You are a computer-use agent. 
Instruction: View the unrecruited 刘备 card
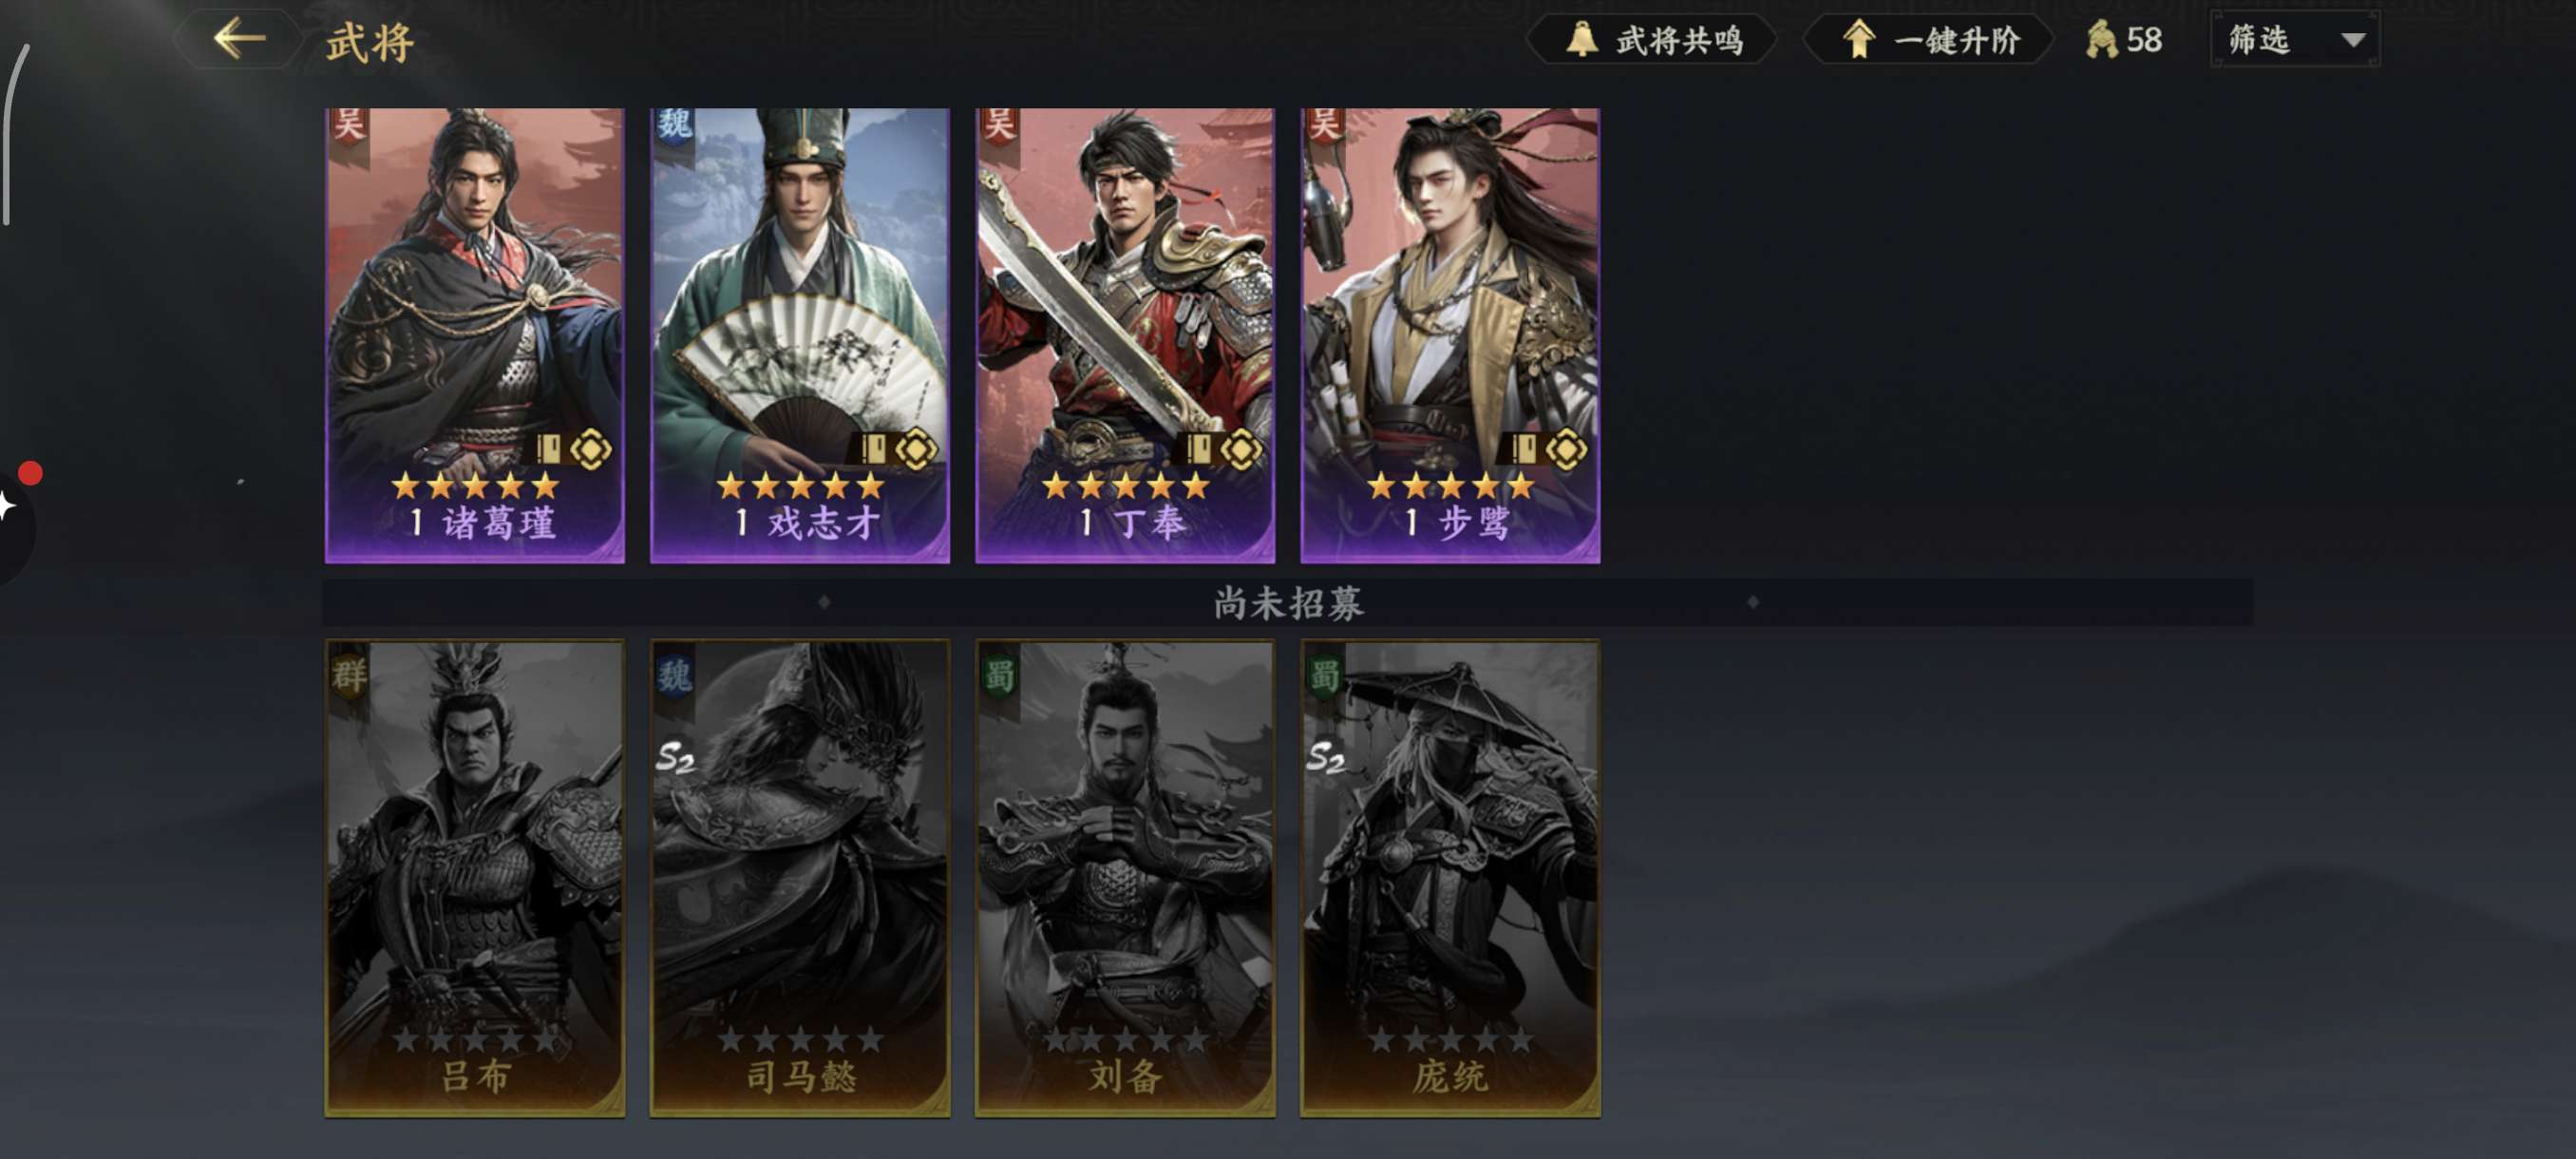[x=1125, y=878]
